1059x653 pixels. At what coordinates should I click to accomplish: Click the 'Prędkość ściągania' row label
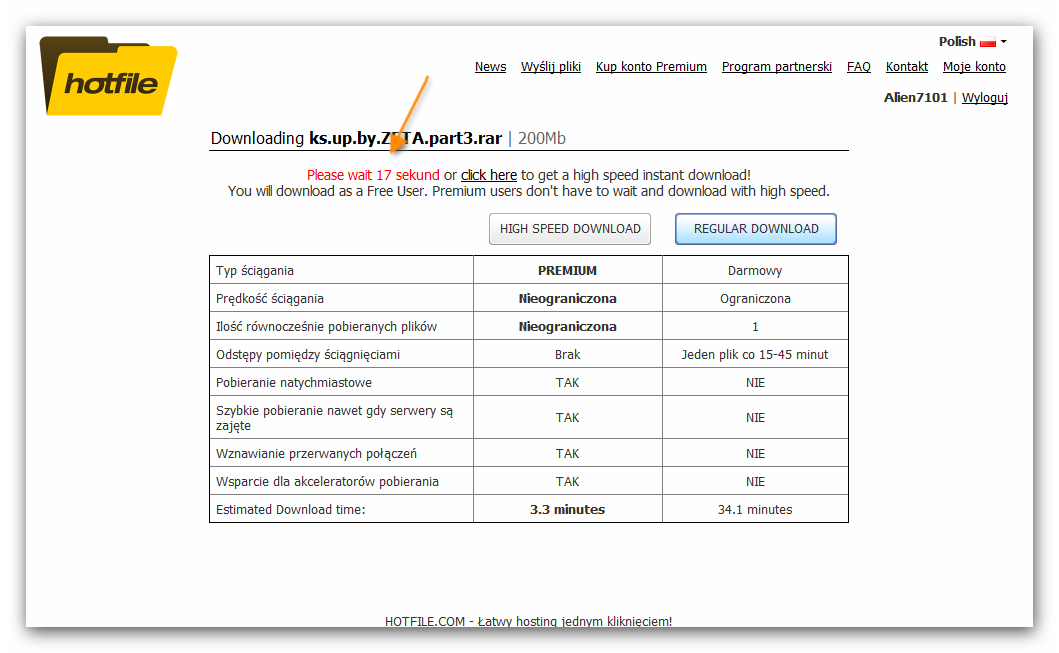[269, 298]
